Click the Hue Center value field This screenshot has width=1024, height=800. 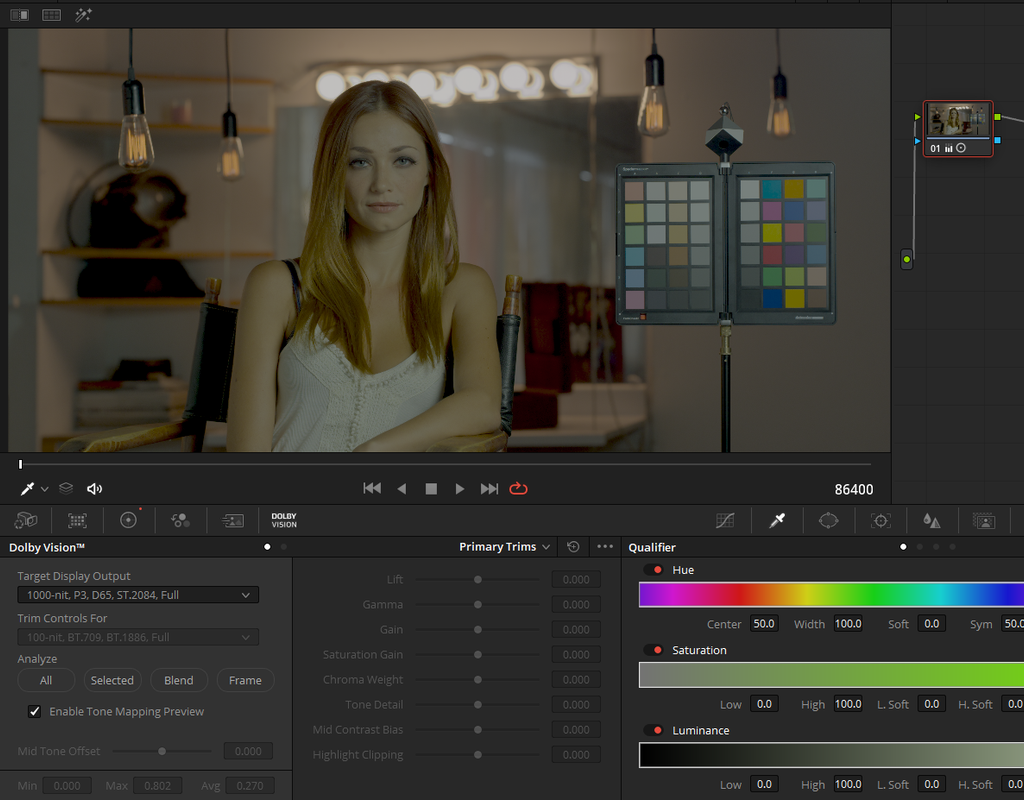click(x=763, y=624)
